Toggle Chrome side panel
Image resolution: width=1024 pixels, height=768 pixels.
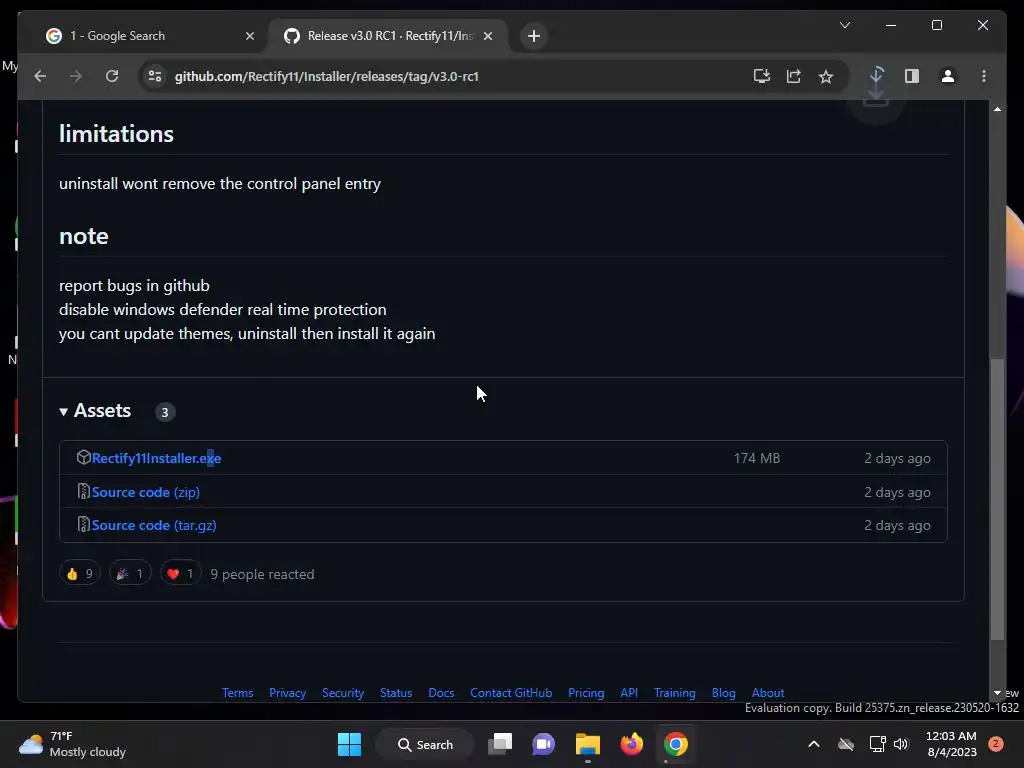(912, 76)
